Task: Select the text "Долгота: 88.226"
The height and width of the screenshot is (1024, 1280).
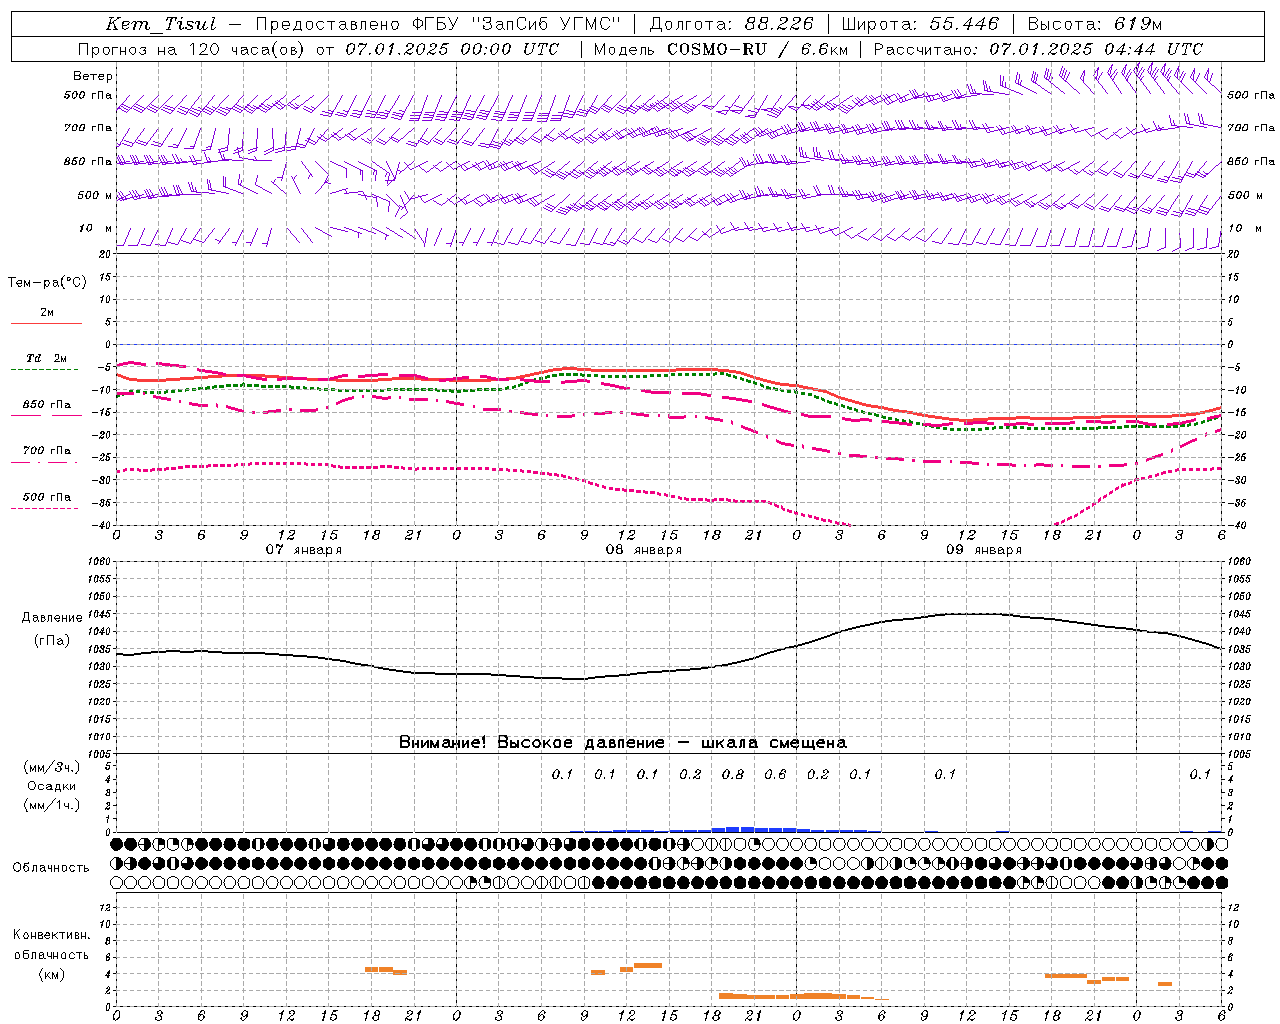Action: pyautogui.click(x=732, y=24)
